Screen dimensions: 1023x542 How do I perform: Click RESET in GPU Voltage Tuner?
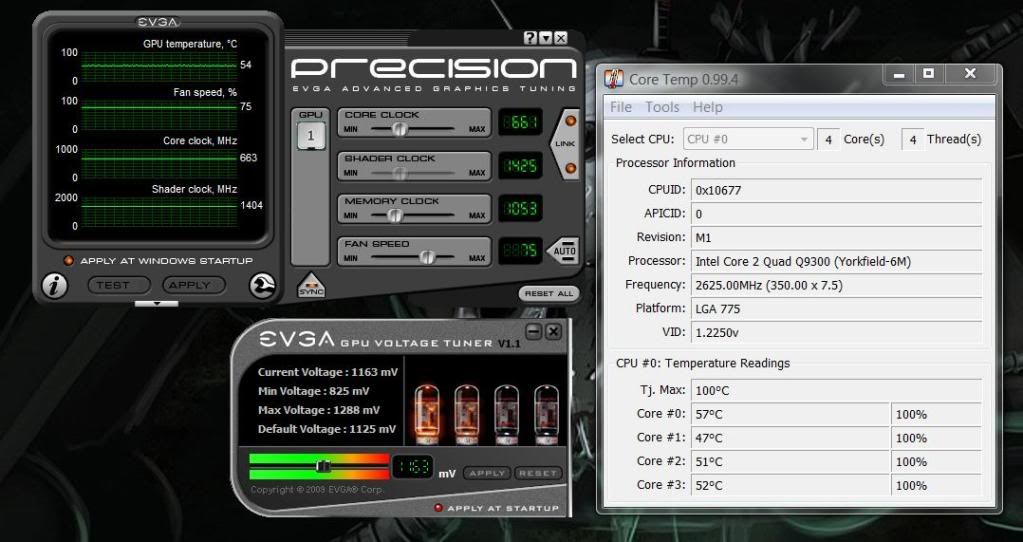point(538,473)
